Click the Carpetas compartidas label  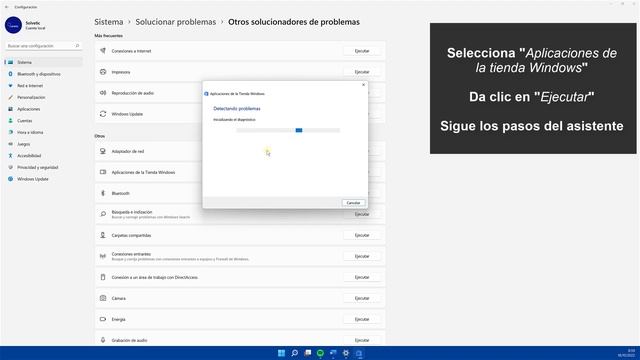131,235
